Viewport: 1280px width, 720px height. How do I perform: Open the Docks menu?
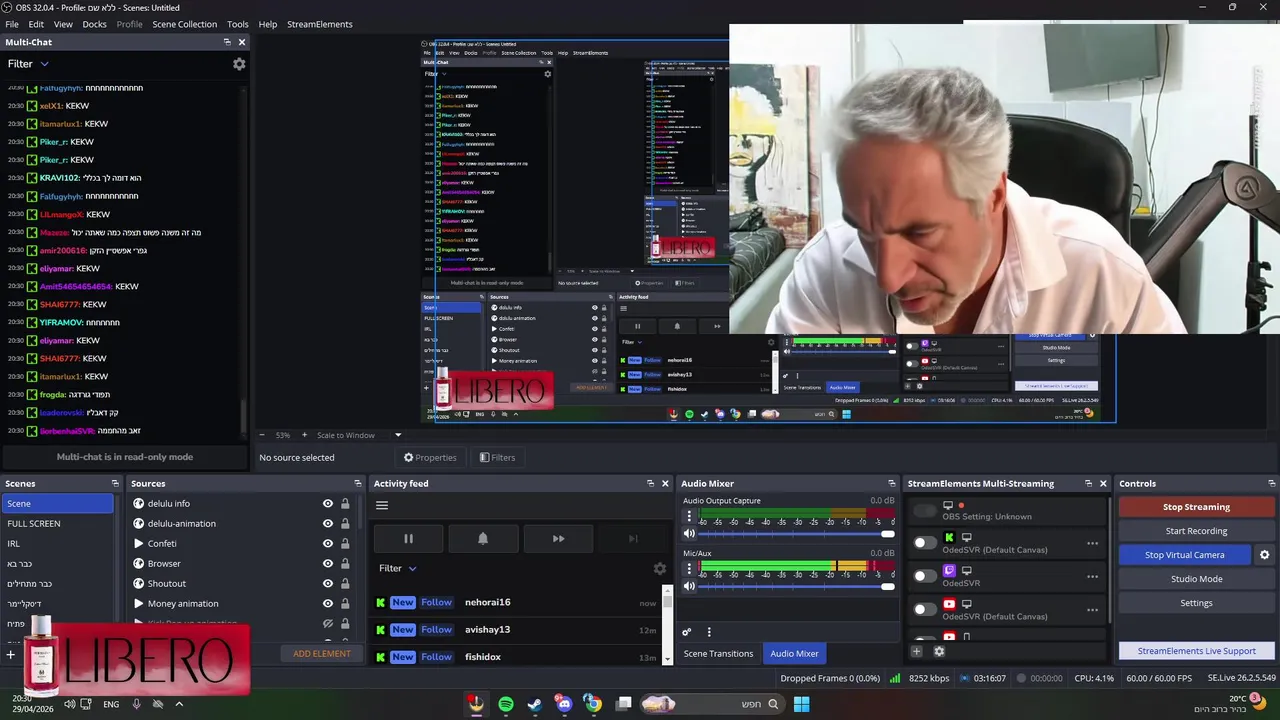94,24
